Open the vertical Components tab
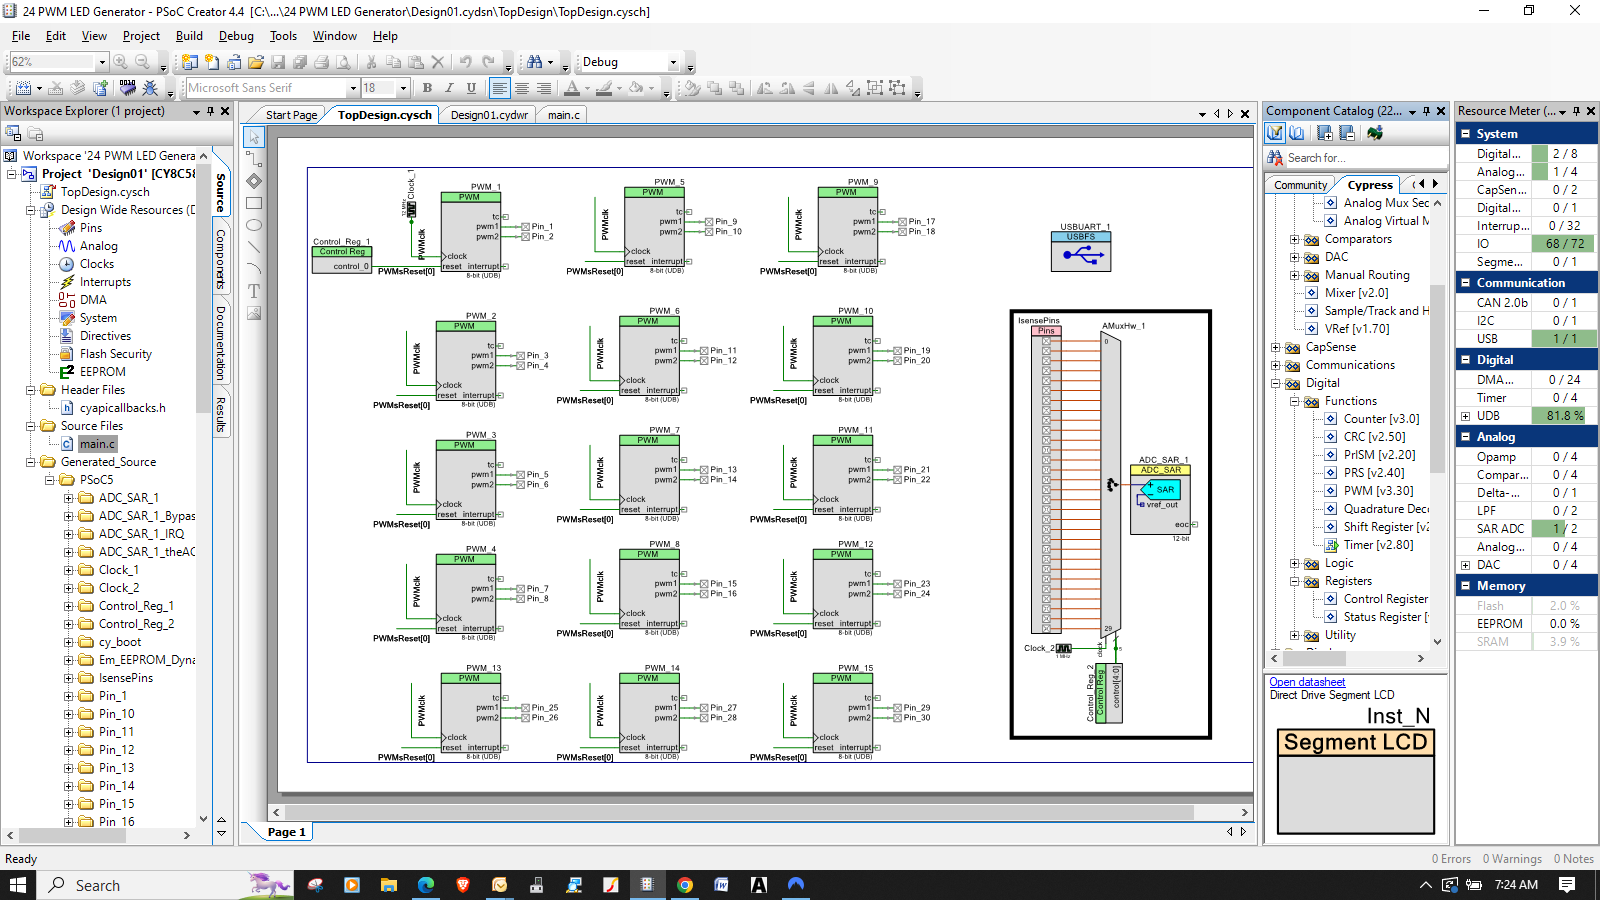Image resolution: width=1600 pixels, height=900 pixels. (x=221, y=259)
